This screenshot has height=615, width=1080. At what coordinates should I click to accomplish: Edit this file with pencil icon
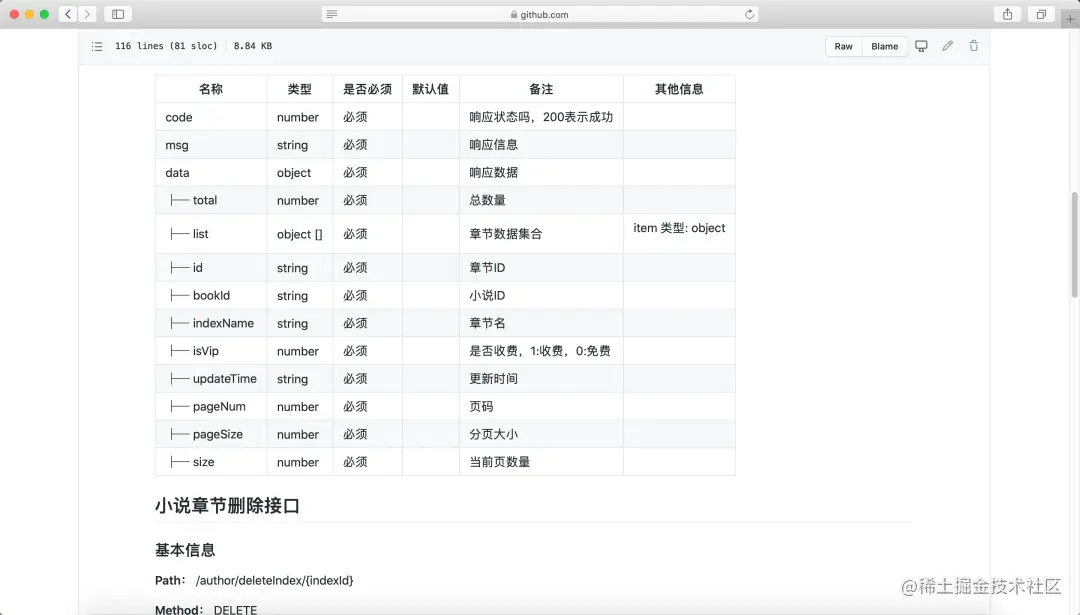pos(948,46)
